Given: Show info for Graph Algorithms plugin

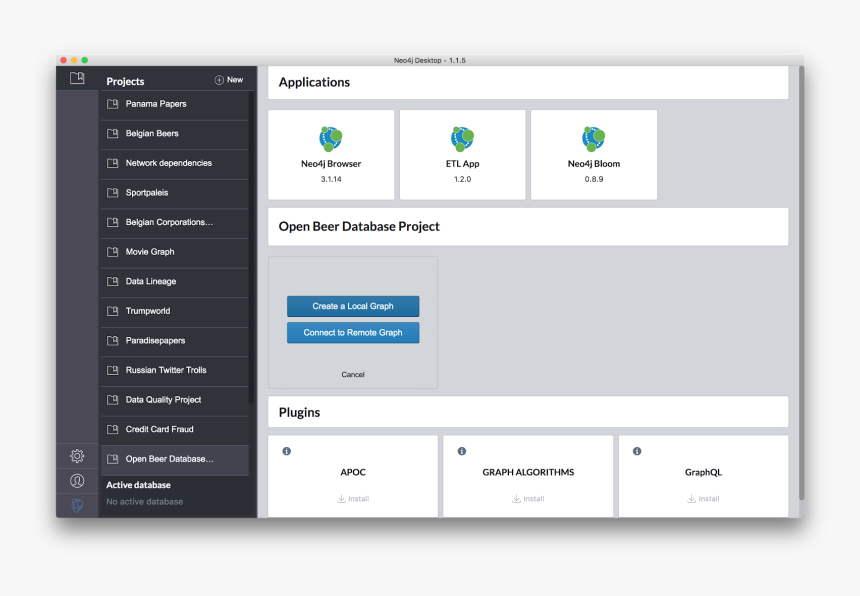Looking at the screenshot, I should pos(462,451).
